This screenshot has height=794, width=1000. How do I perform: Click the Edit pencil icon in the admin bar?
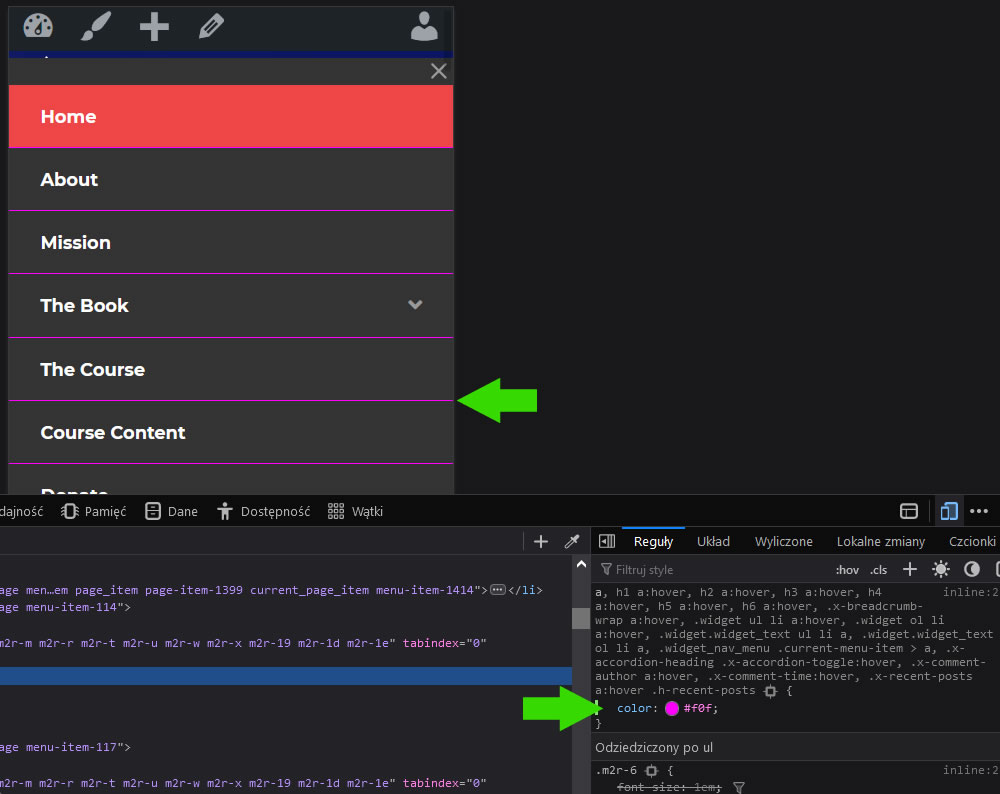coord(211,26)
